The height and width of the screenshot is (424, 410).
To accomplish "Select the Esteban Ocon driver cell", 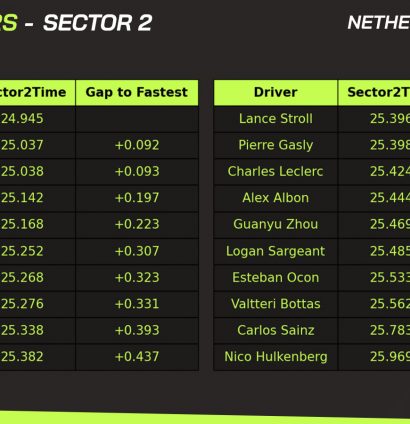I will tap(275, 277).
